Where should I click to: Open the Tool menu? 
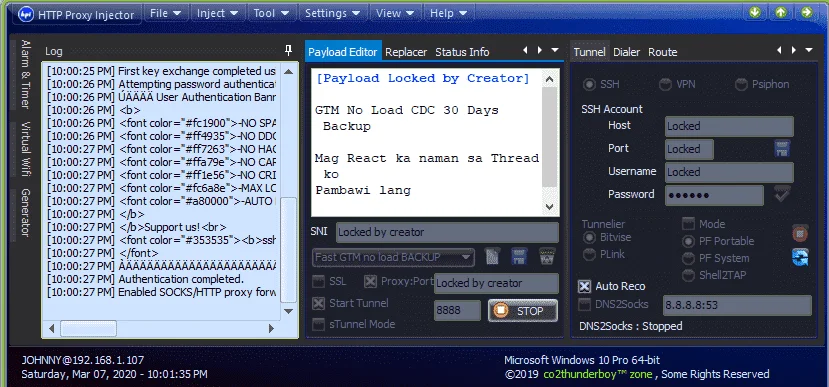pos(271,13)
